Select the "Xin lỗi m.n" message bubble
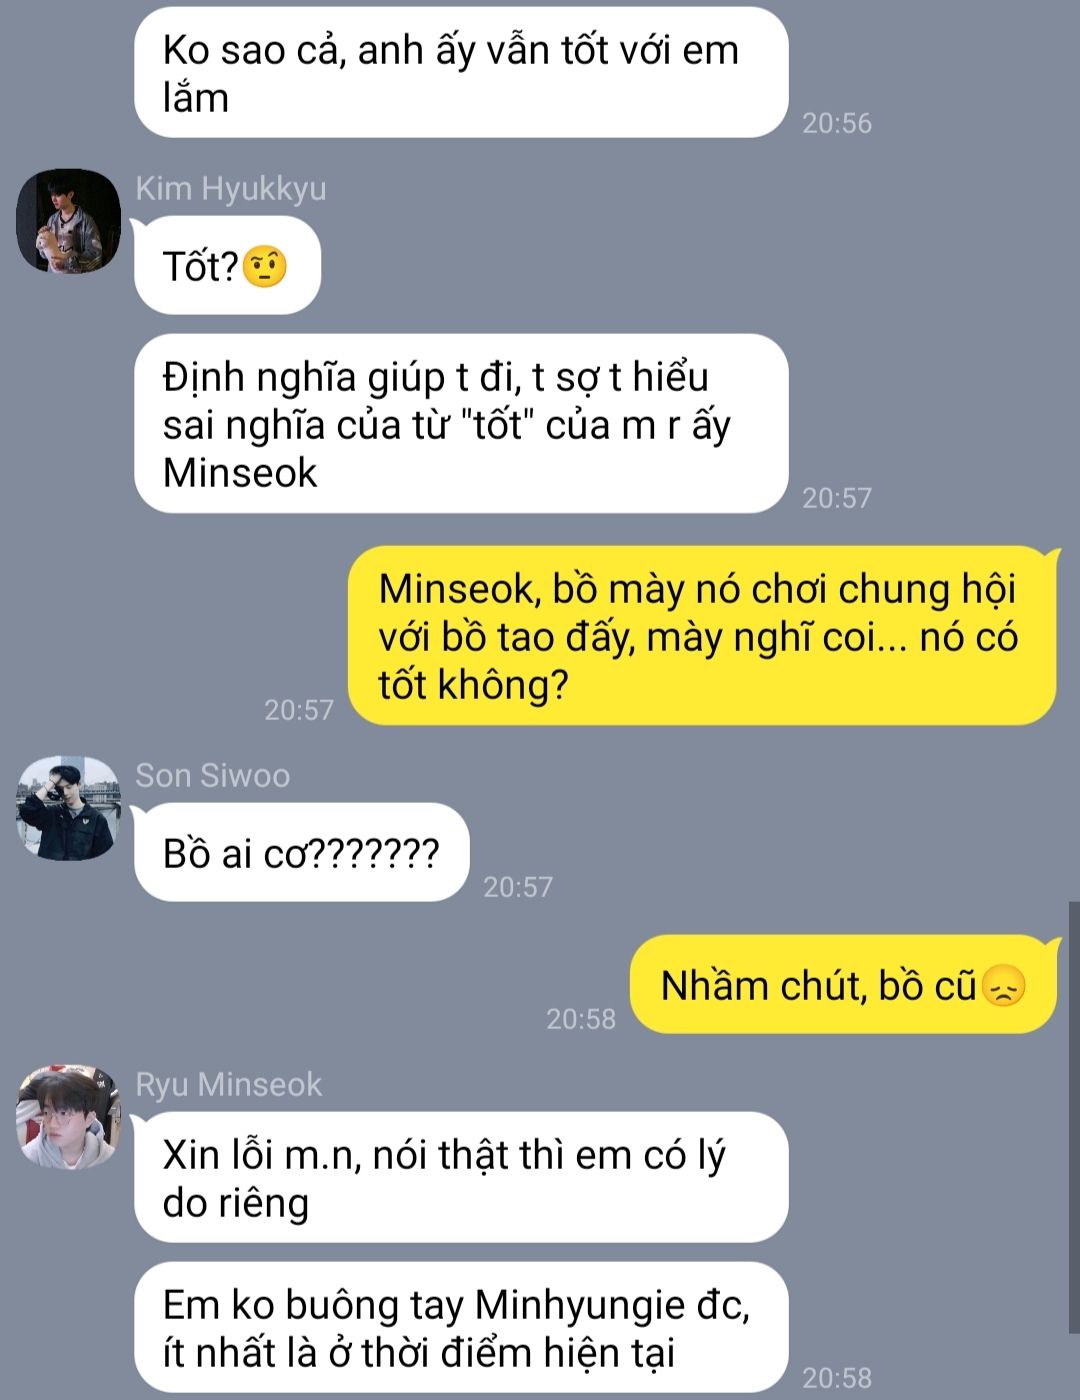1080x1400 pixels. 461,1178
